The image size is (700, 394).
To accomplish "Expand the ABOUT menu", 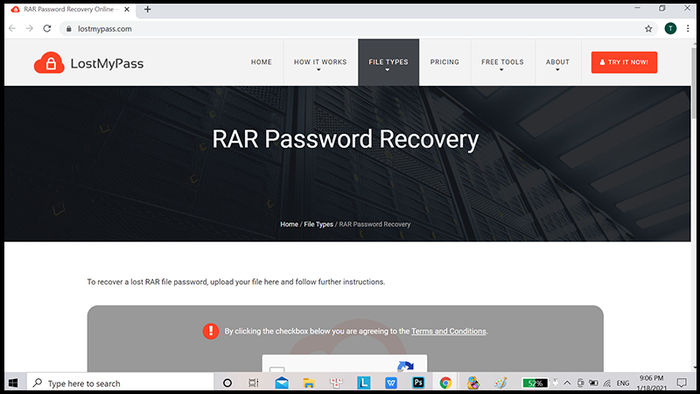I will [558, 62].
